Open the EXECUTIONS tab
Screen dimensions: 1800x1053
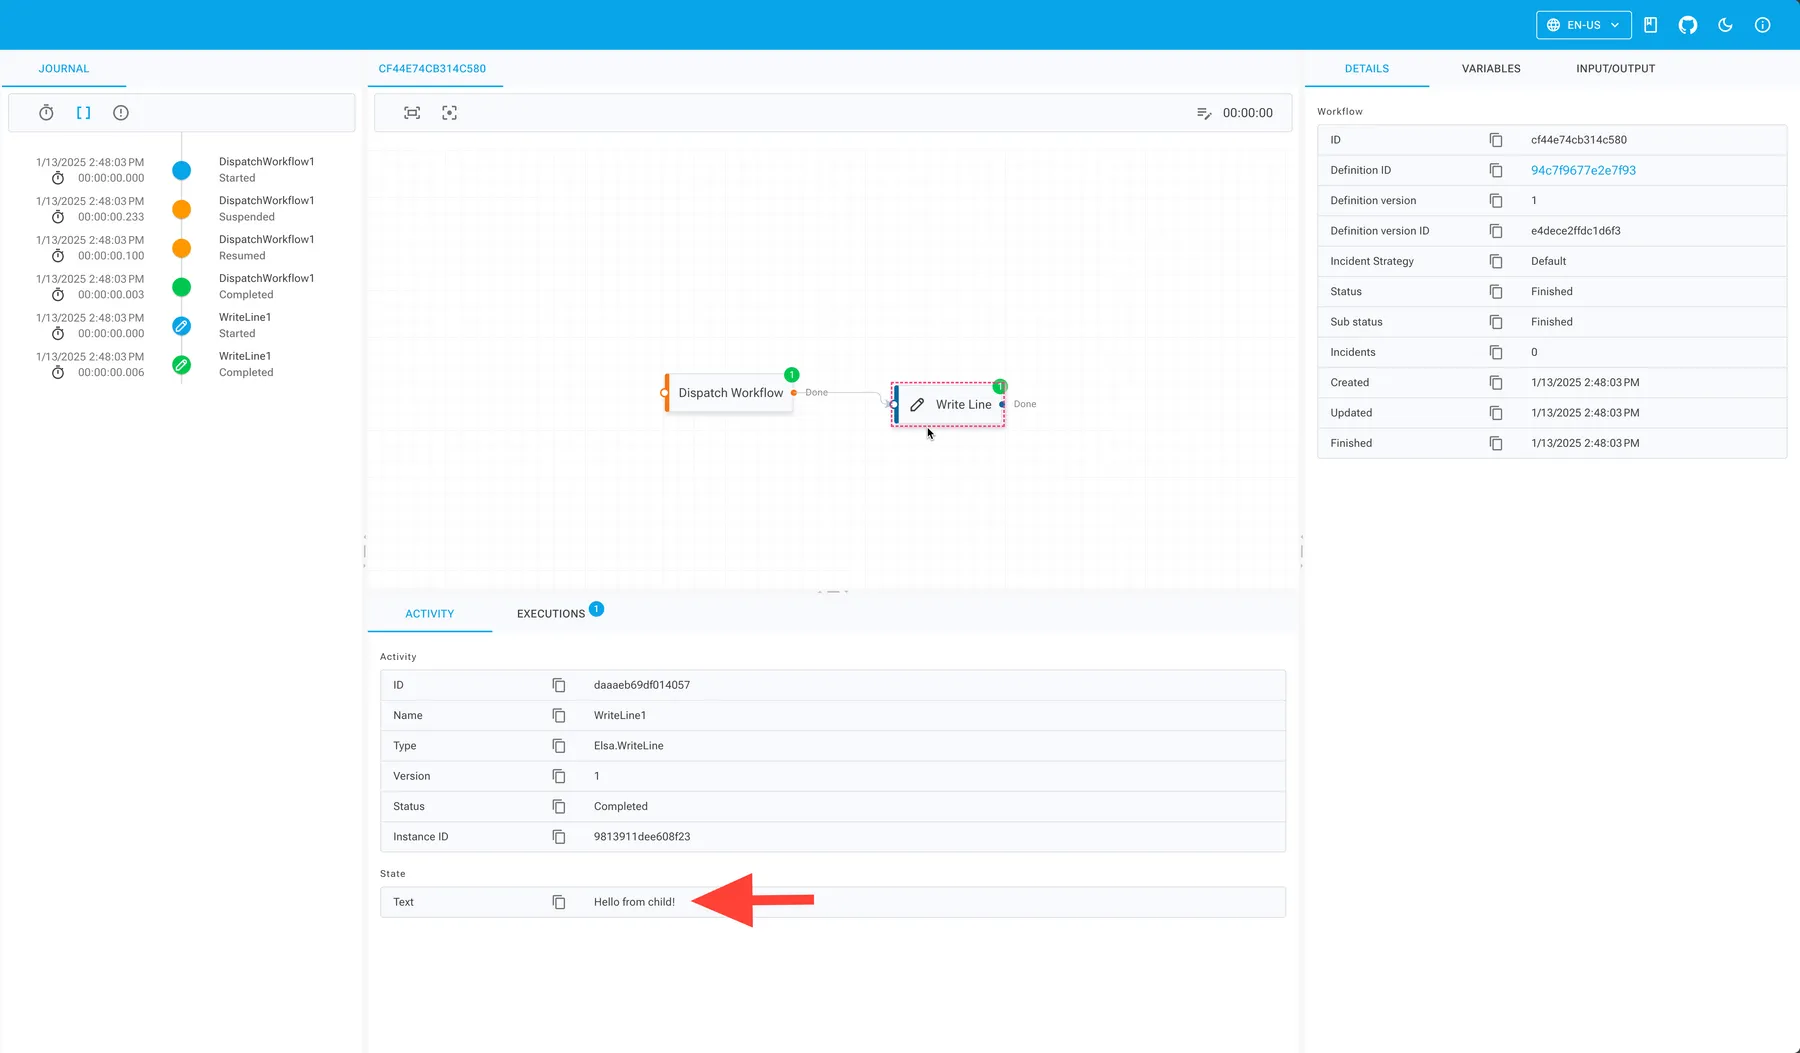[550, 613]
